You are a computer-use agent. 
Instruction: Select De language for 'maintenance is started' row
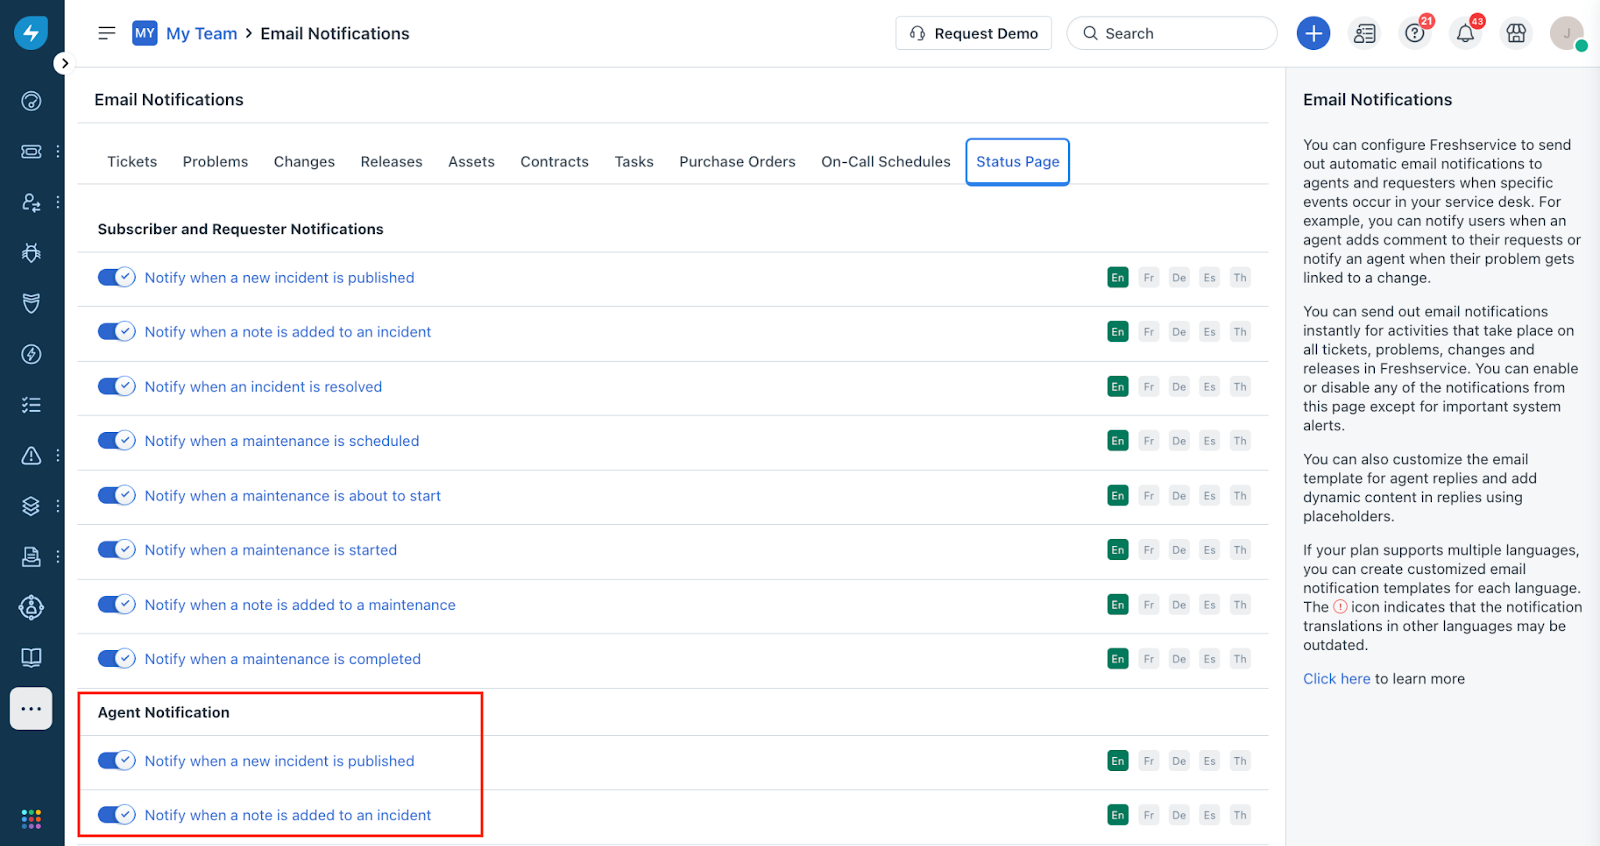tap(1179, 549)
